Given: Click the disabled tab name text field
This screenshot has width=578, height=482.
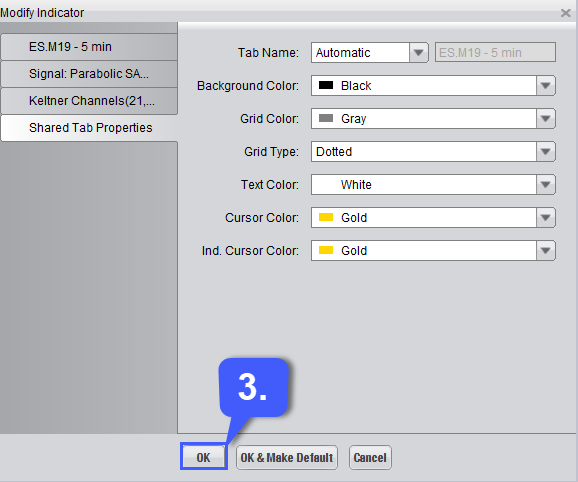Looking at the screenshot, I should click(495, 52).
